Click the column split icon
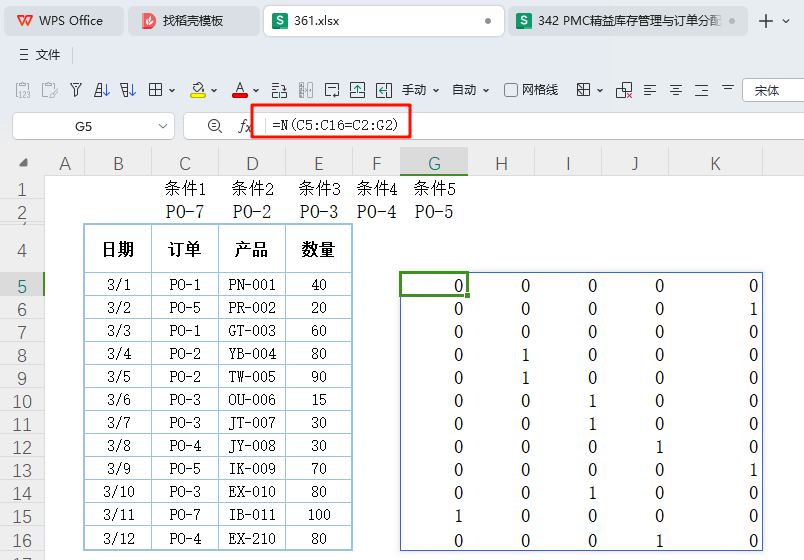The image size is (804, 560). pyautogui.click(x=306, y=90)
